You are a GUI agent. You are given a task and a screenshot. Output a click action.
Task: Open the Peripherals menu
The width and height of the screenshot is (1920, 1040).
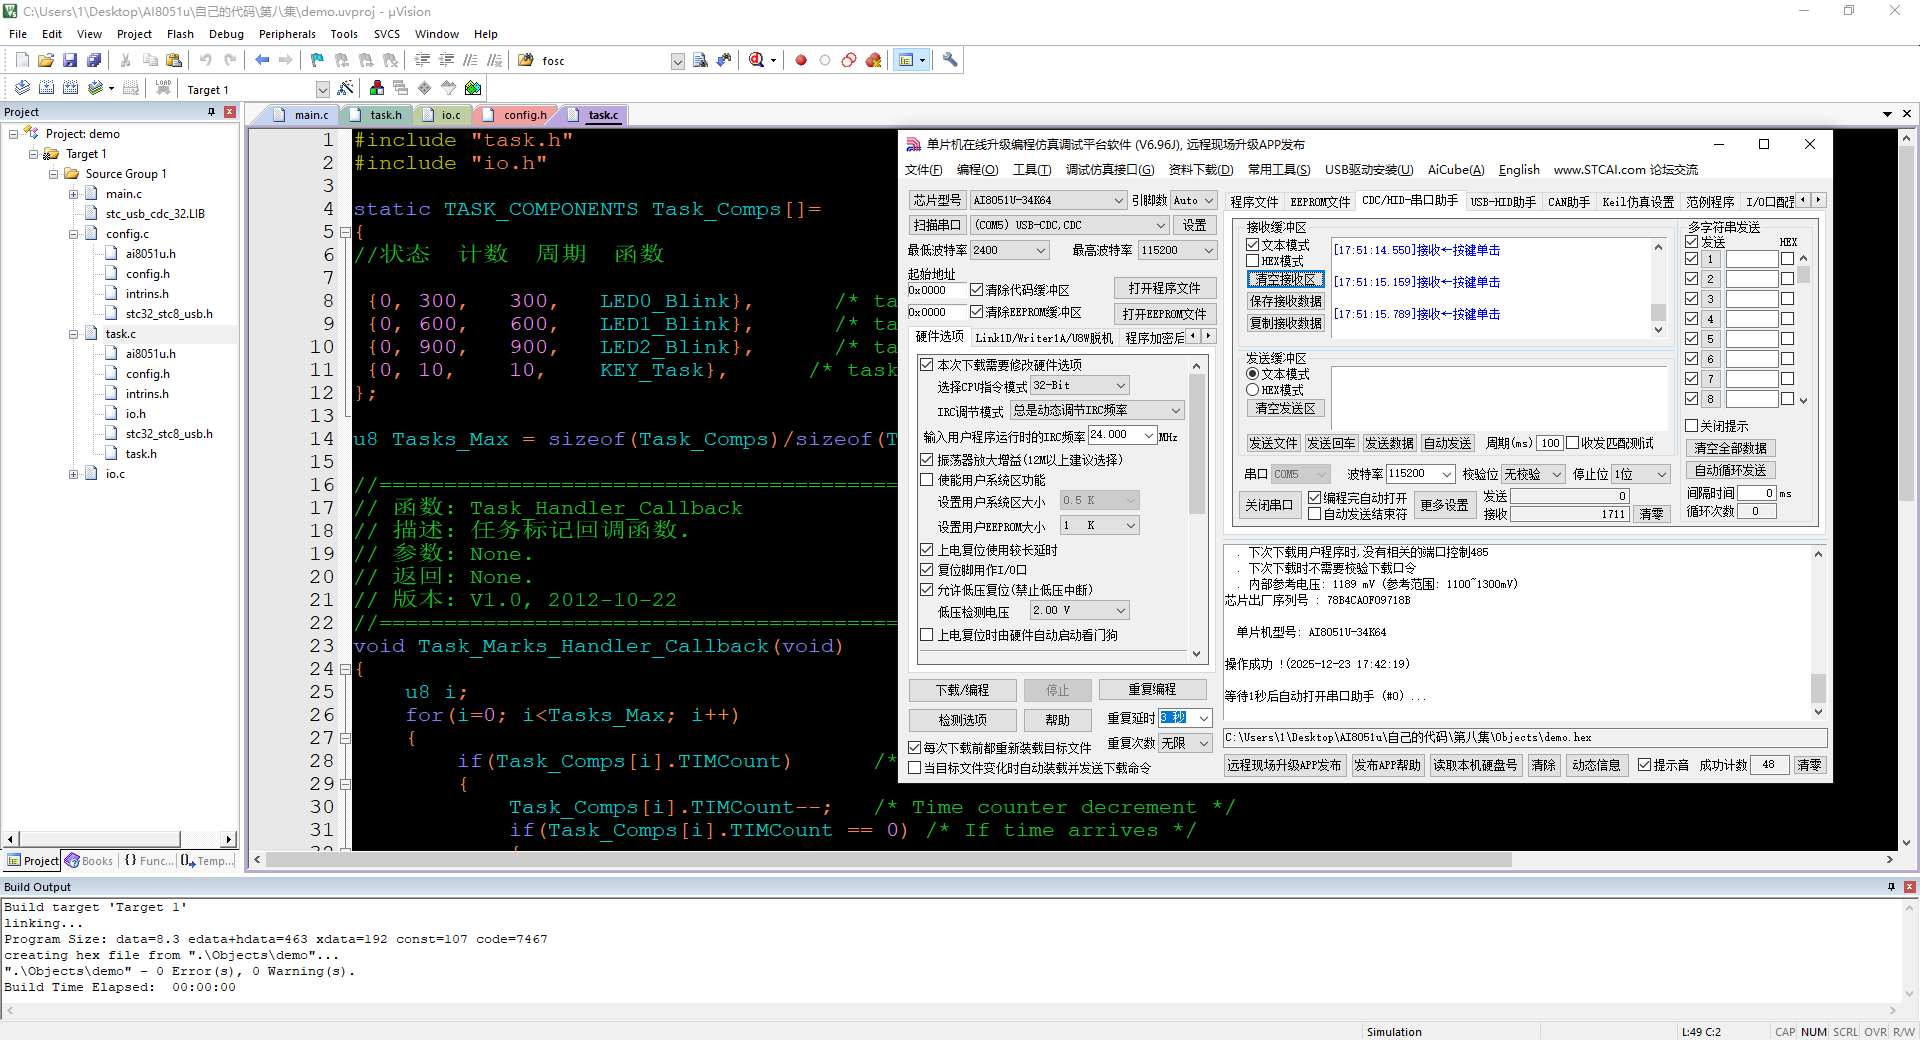[287, 34]
